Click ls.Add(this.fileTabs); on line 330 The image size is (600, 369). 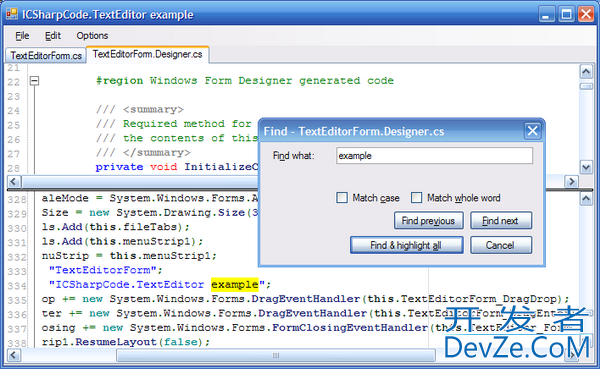click(116, 227)
